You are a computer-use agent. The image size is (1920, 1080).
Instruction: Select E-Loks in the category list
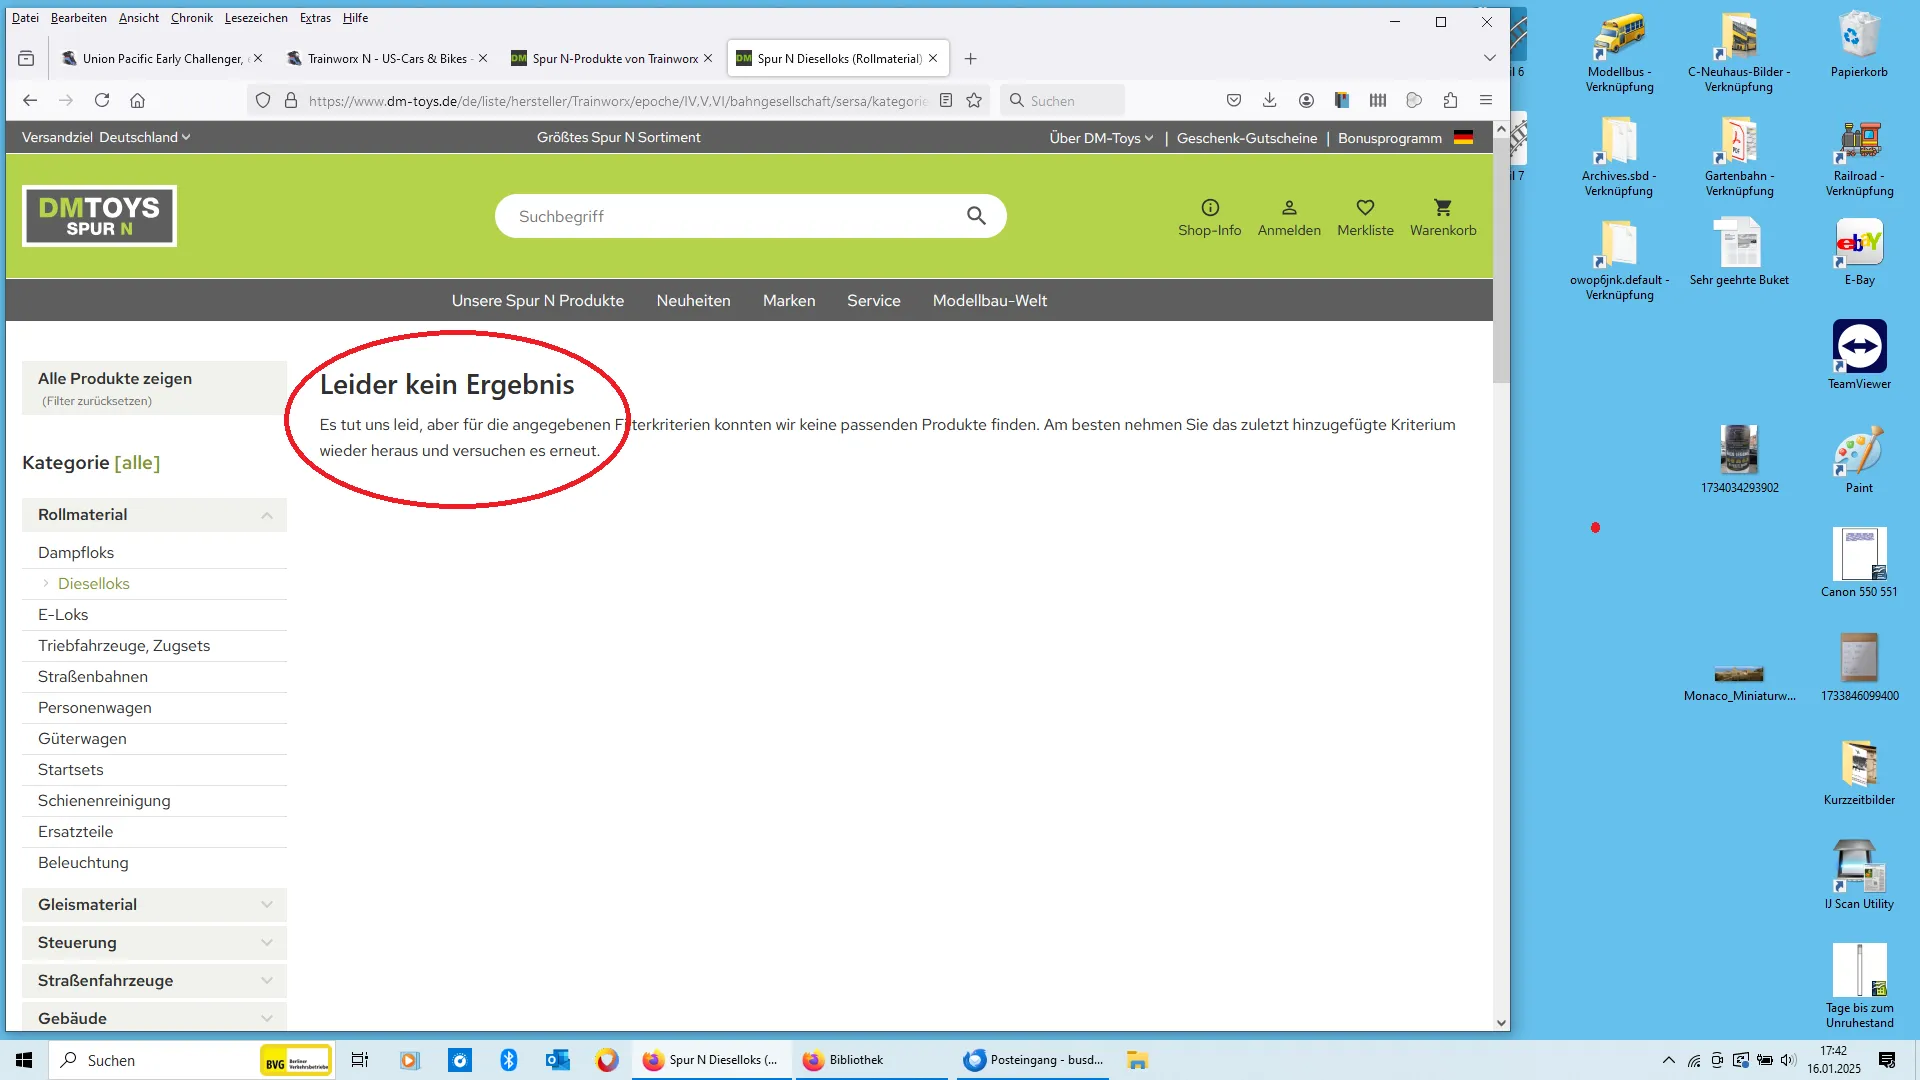pos(63,615)
